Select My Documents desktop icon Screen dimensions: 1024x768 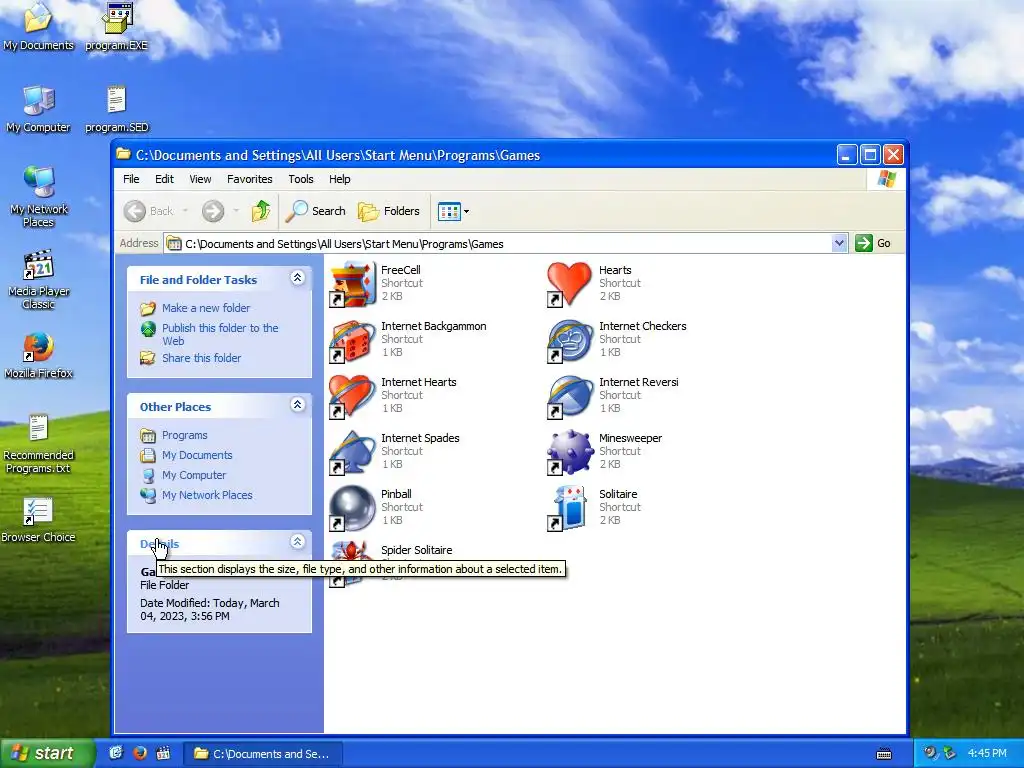[x=38, y=26]
